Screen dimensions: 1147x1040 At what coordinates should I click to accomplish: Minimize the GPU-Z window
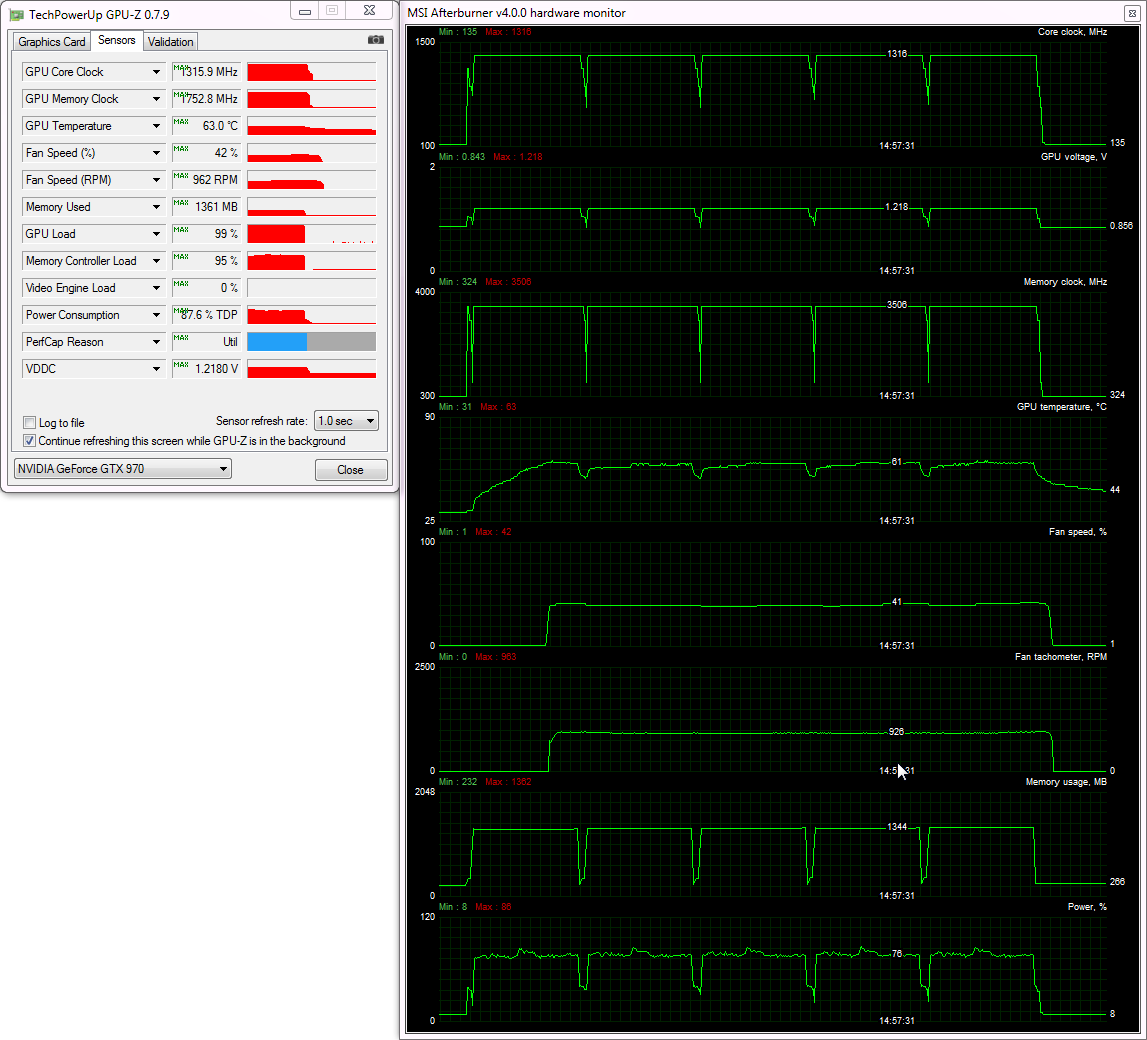coord(305,11)
